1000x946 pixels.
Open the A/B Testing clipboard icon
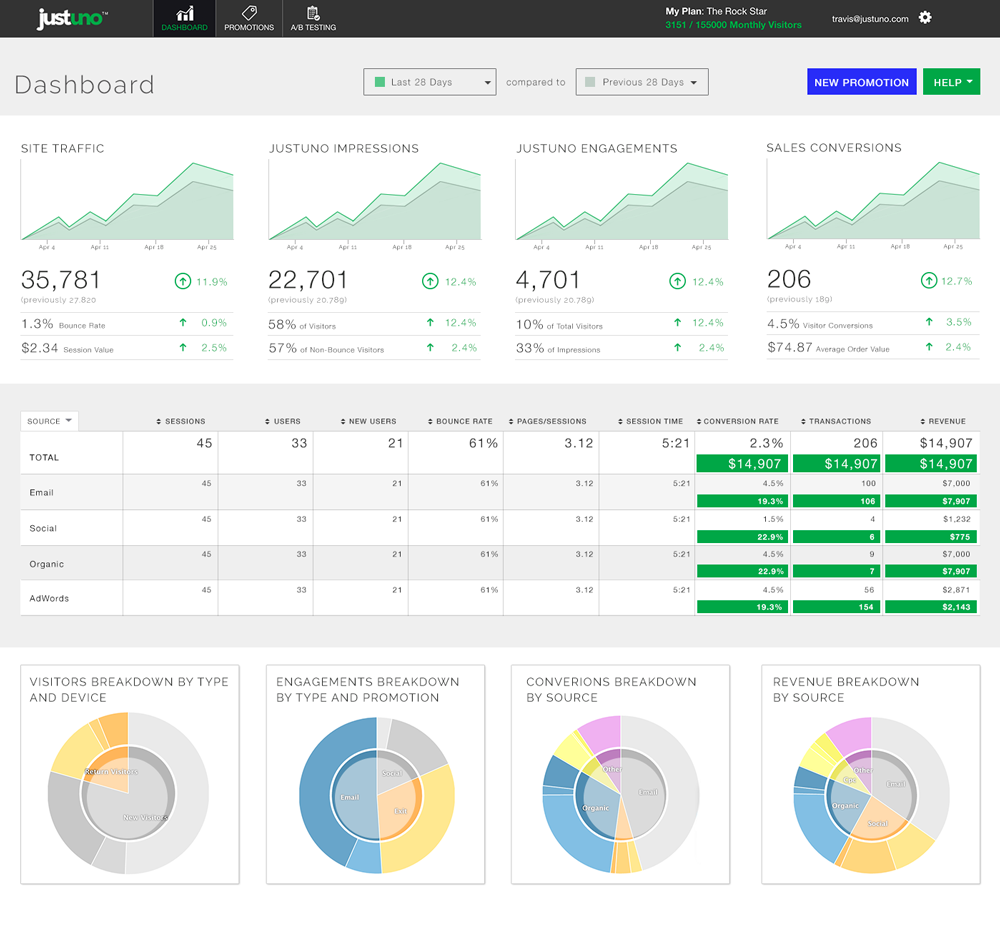(x=313, y=12)
